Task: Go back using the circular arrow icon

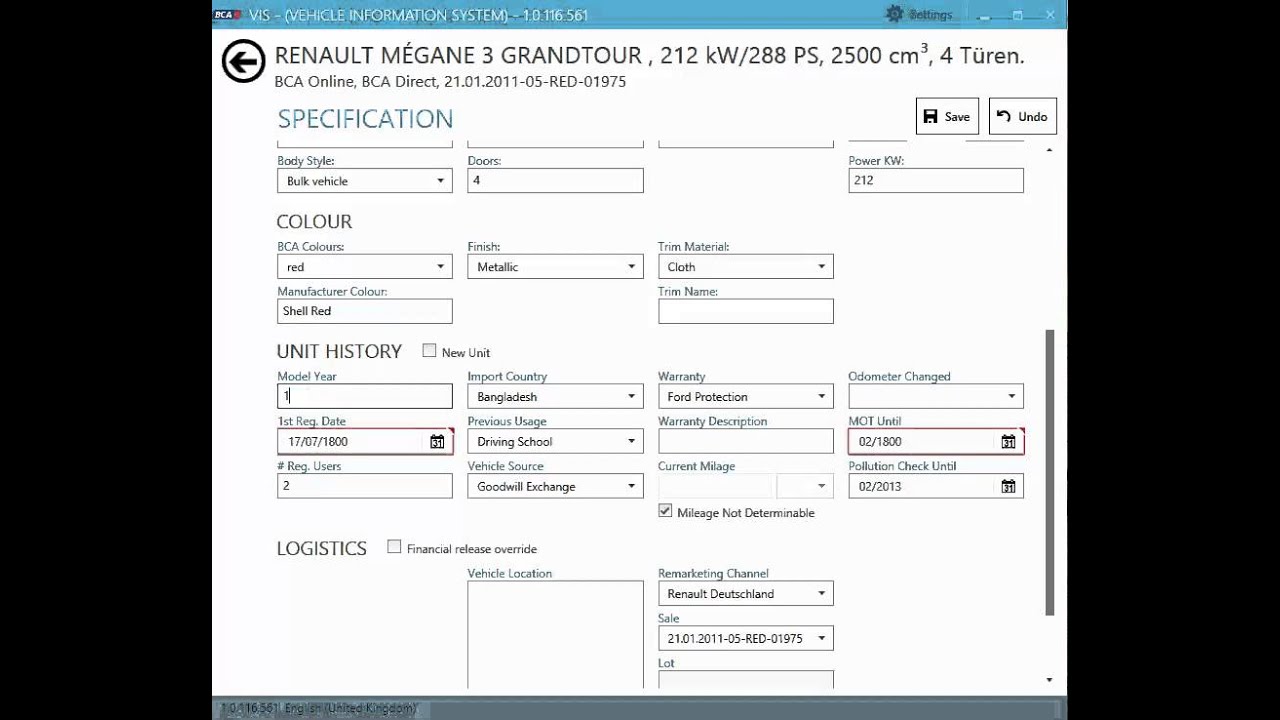Action: (243, 61)
